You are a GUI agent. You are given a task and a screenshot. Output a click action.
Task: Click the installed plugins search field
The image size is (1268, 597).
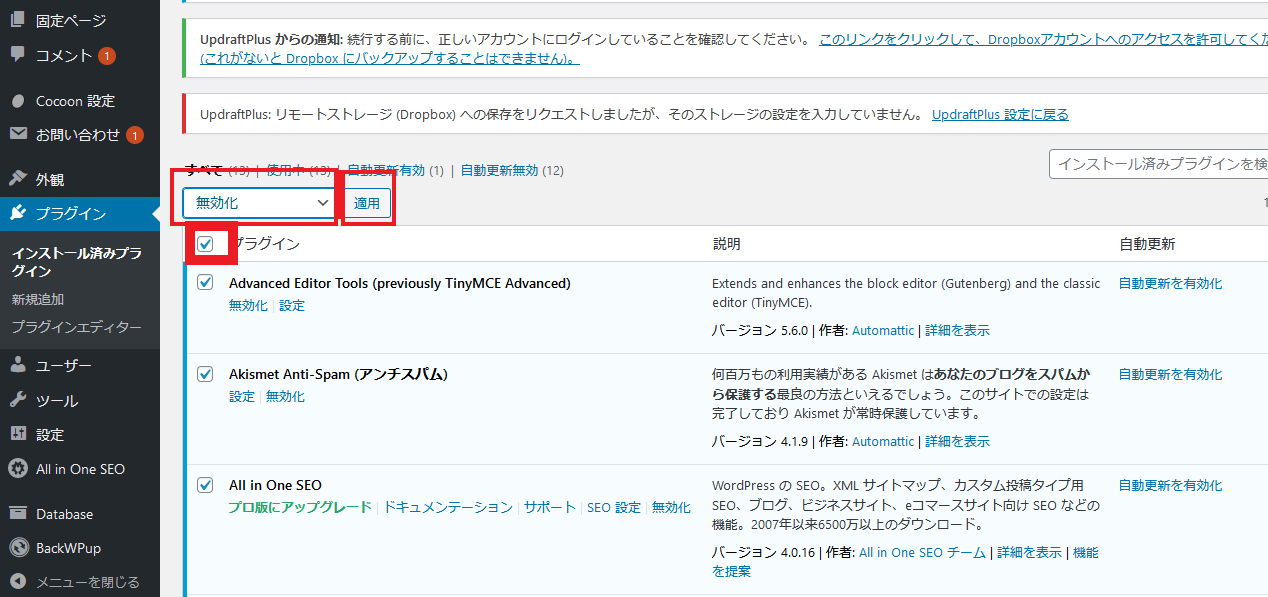click(1158, 164)
